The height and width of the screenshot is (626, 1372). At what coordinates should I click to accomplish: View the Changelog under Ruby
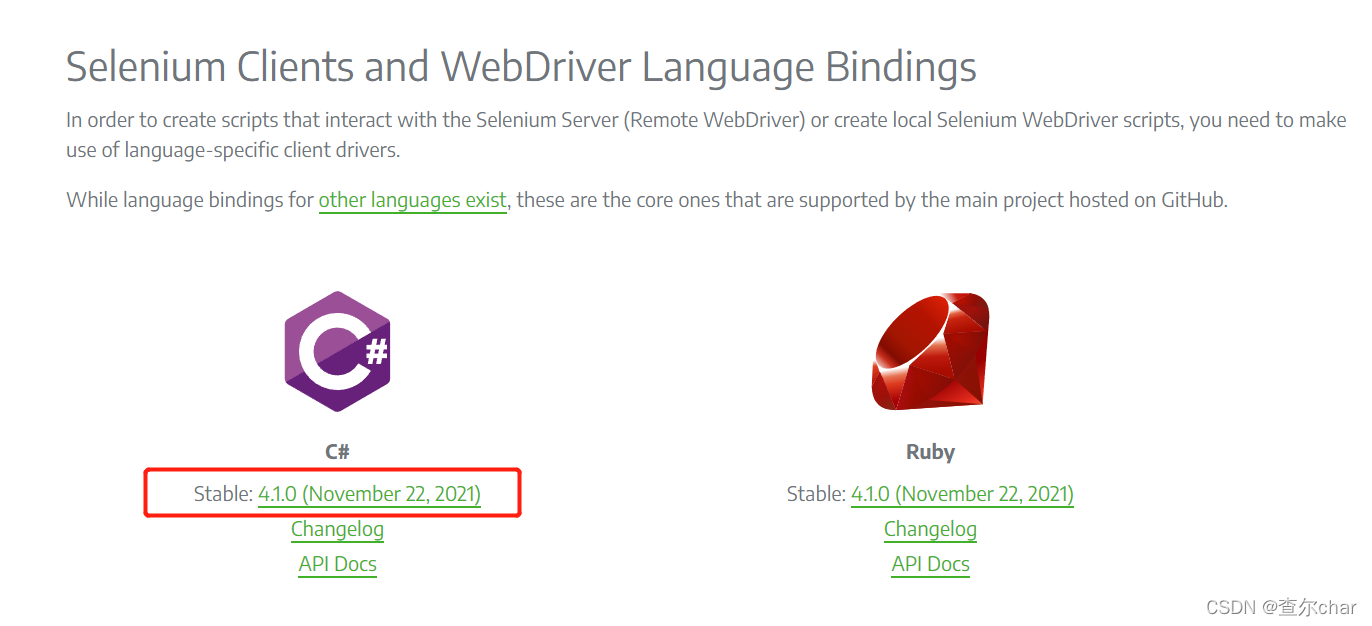(x=930, y=529)
